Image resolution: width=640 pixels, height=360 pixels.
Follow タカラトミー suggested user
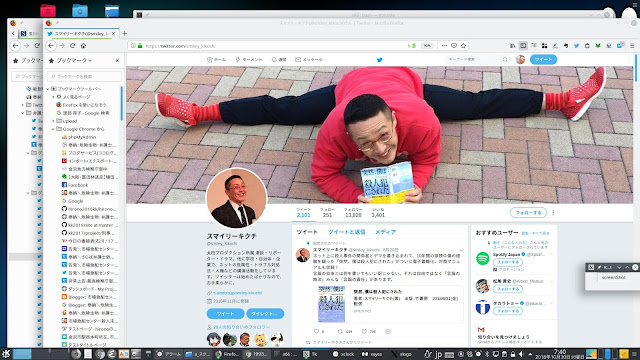pyautogui.click(x=508, y=311)
